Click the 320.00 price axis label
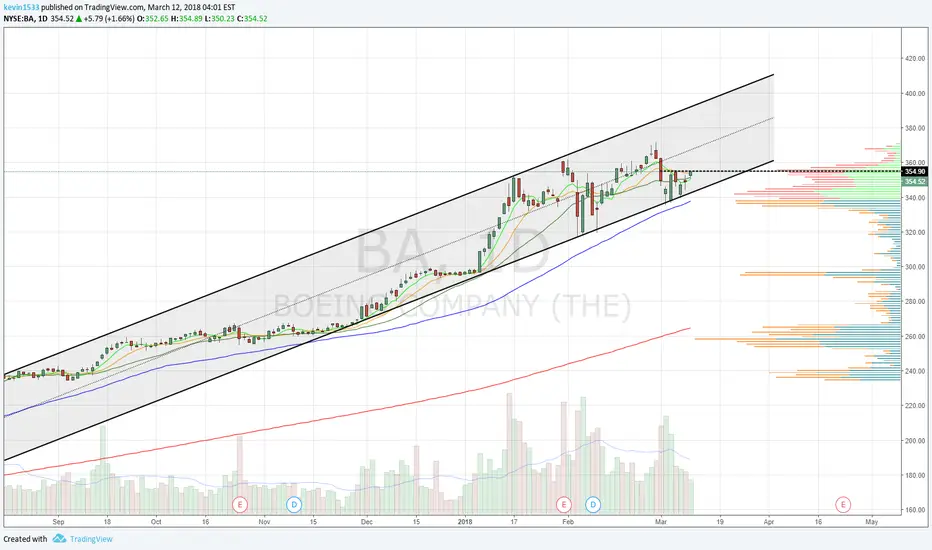Image resolution: width=932 pixels, height=550 pixels. (915, 232)
